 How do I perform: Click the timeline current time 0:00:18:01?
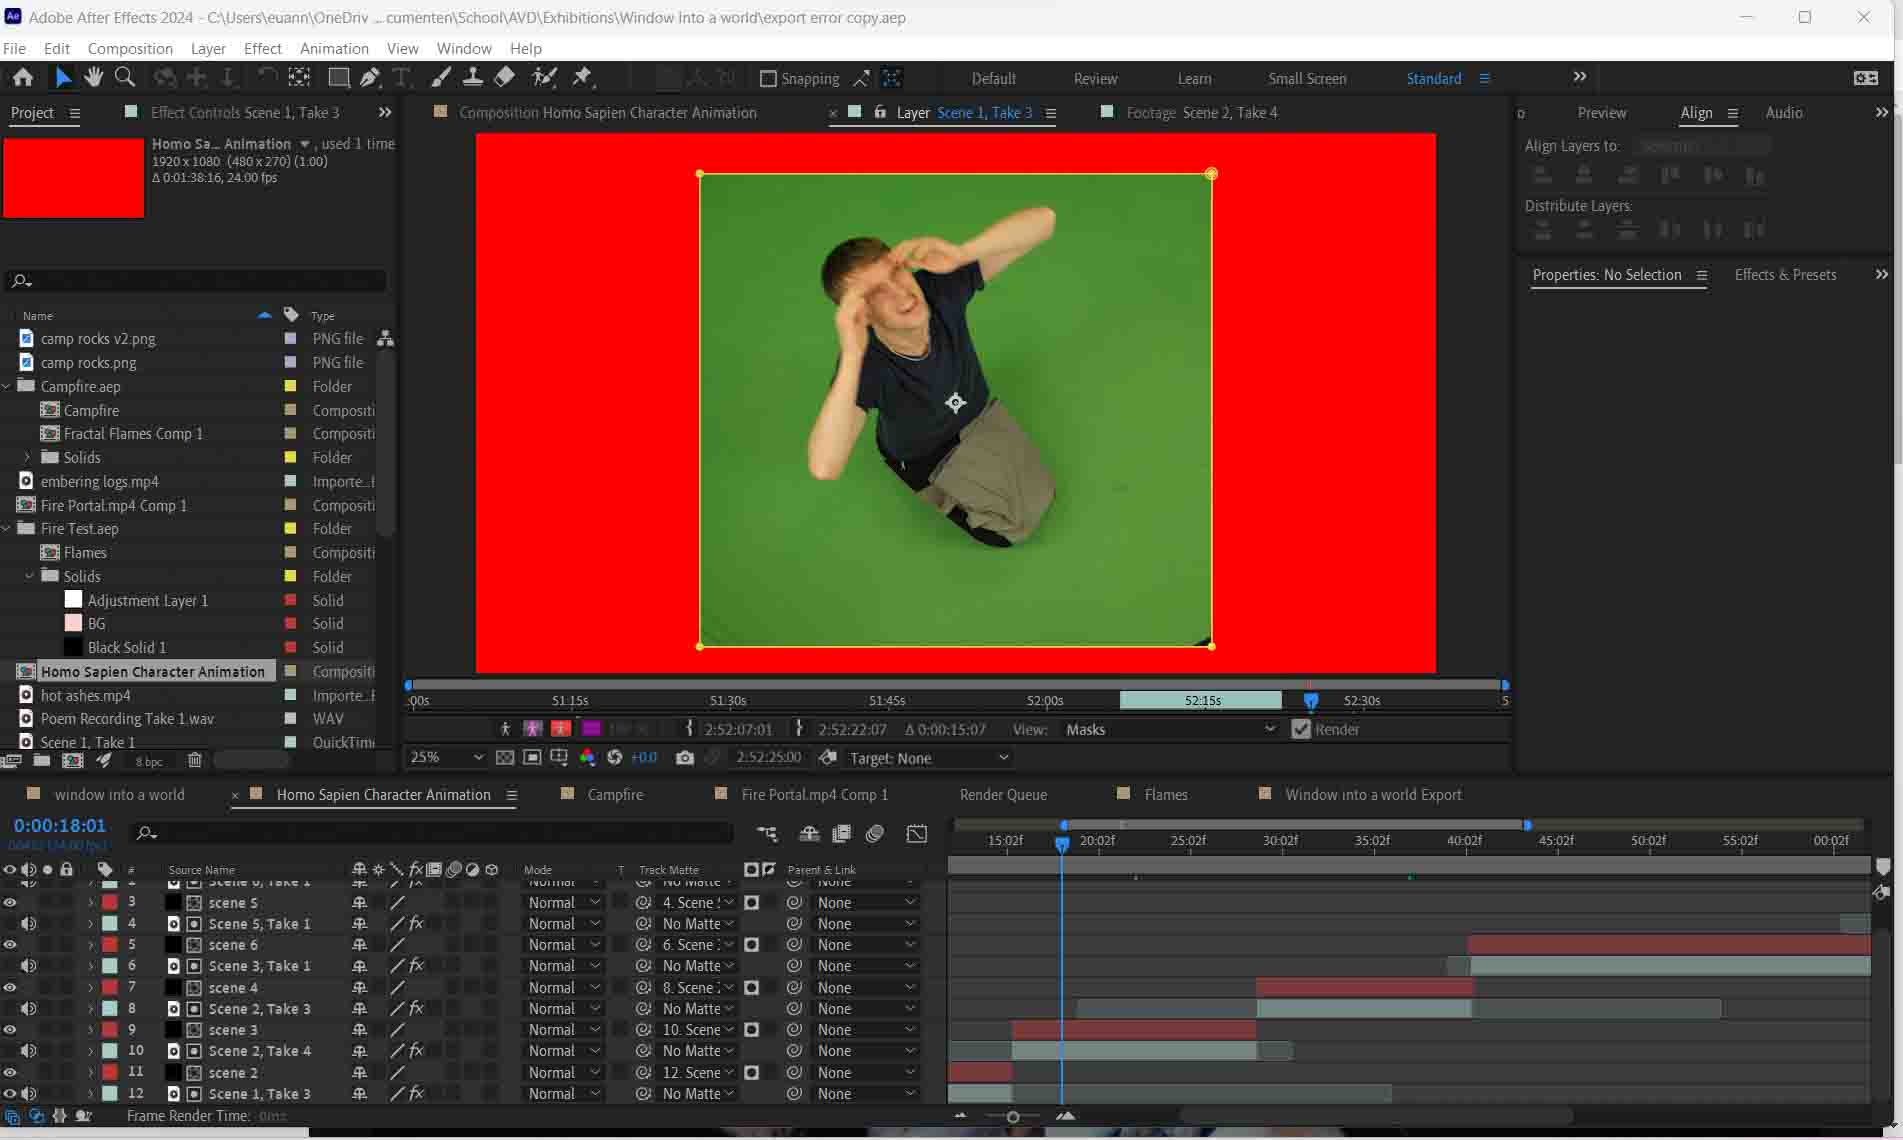click(x=60, y=825)
